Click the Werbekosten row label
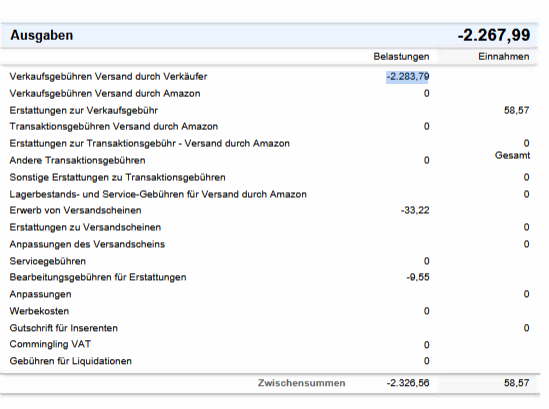 click(39, 311)
